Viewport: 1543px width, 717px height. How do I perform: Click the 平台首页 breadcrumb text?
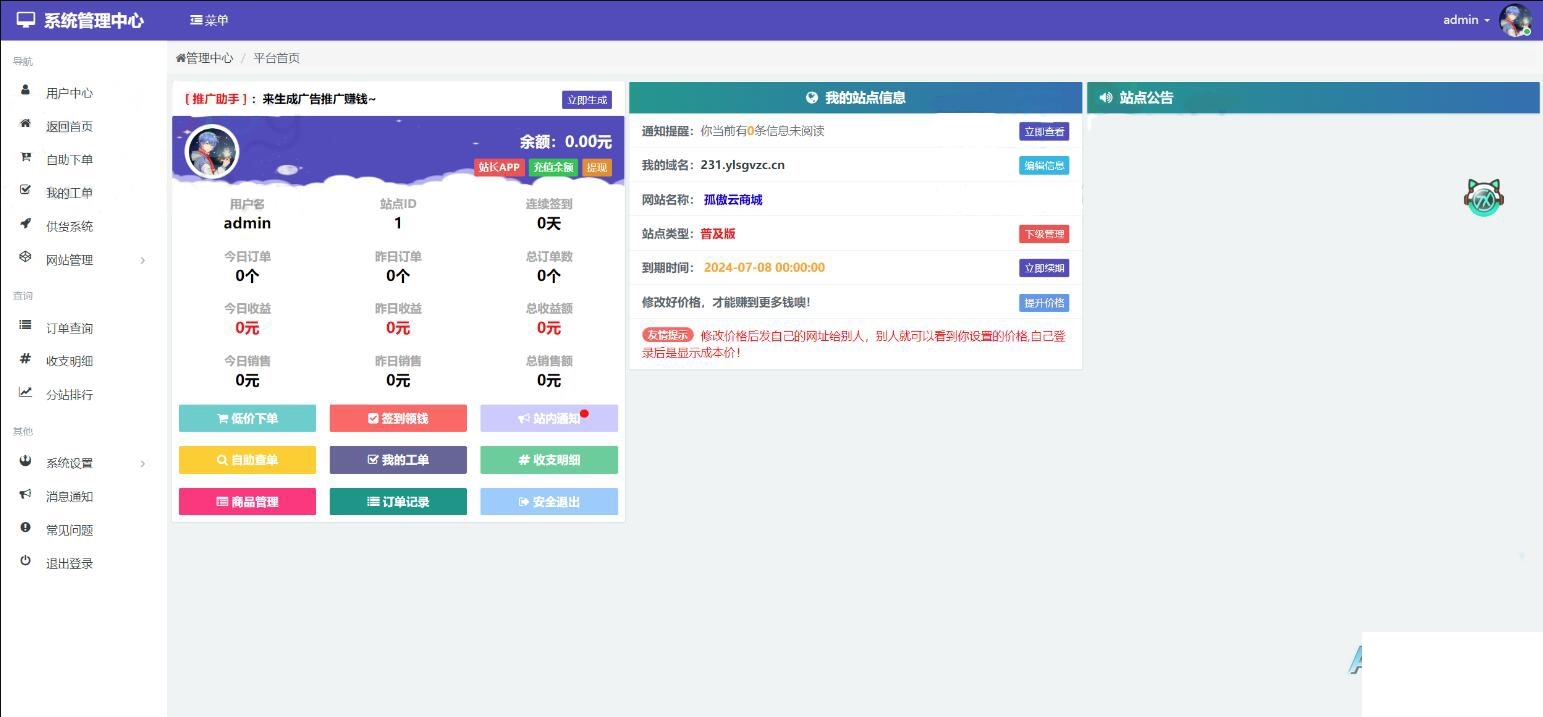tap(277, 58)
